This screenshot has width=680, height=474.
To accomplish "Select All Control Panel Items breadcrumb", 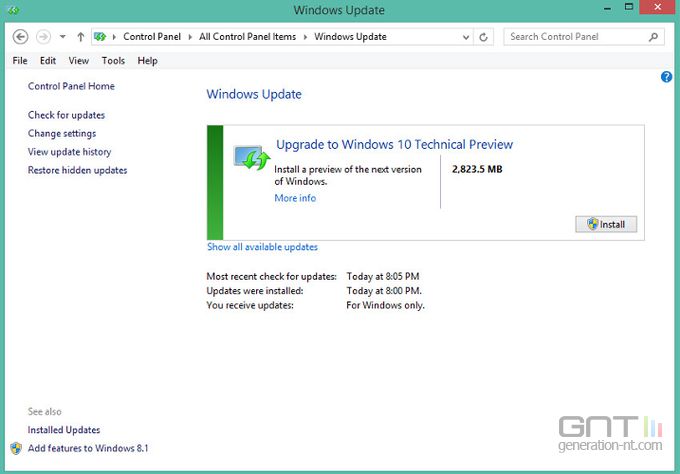I will [248, 37].
